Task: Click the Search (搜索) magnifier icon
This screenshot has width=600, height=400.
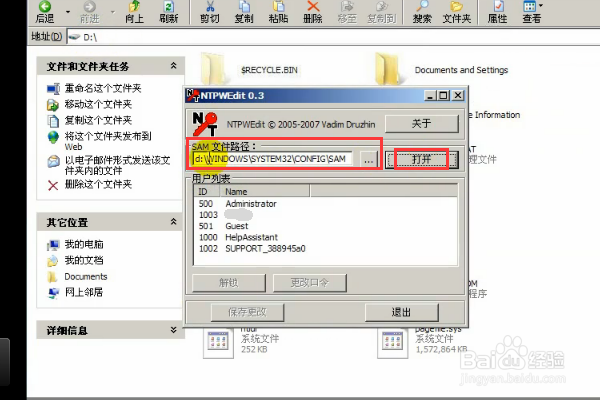Action: [422, 11]
